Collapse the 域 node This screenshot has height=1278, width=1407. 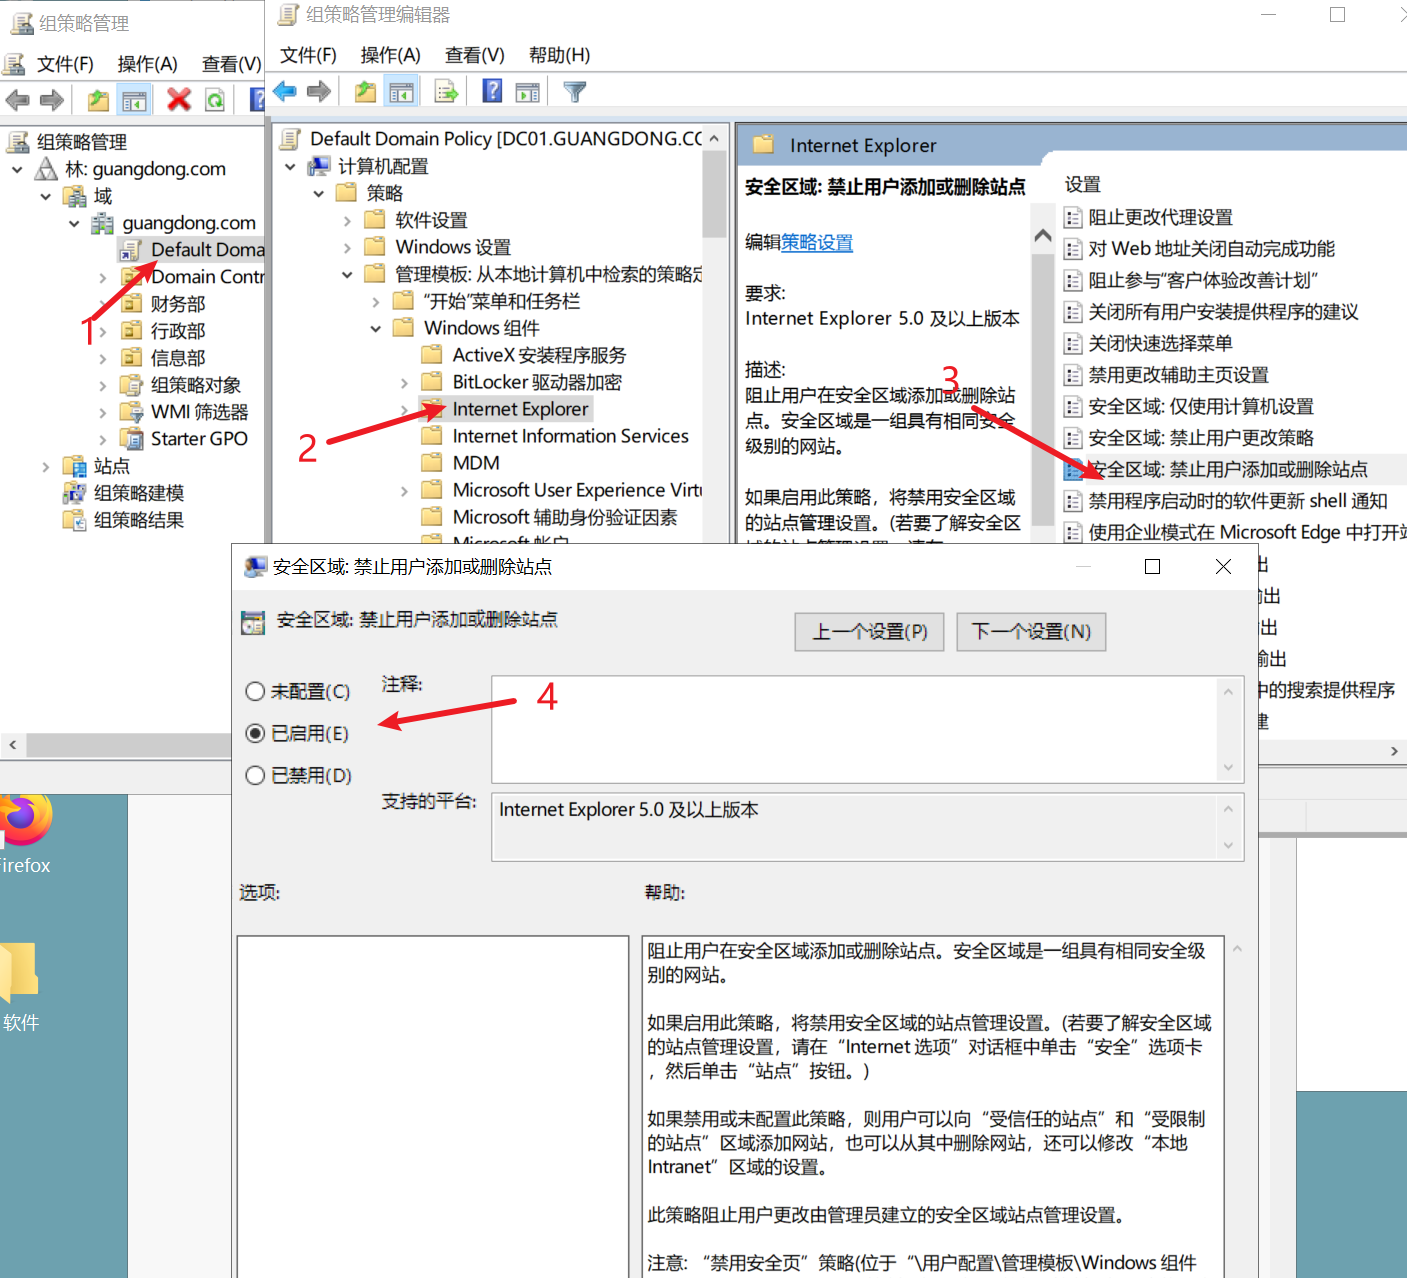tap(45, 197)
